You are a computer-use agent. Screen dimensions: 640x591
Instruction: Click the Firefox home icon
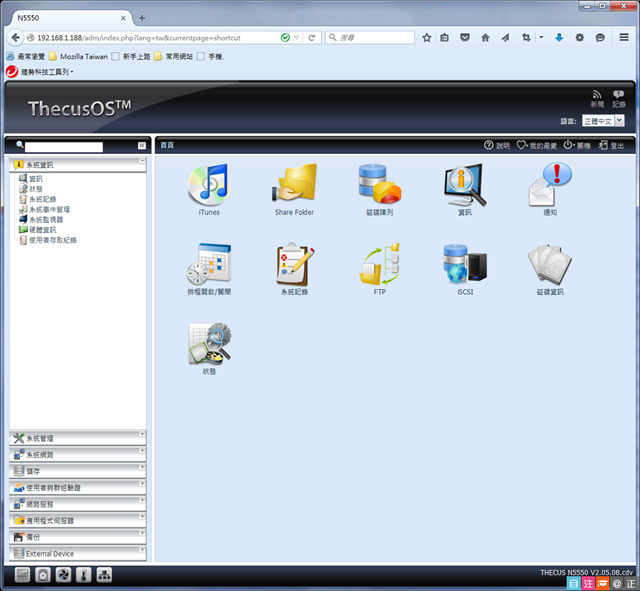click(485, 38)
